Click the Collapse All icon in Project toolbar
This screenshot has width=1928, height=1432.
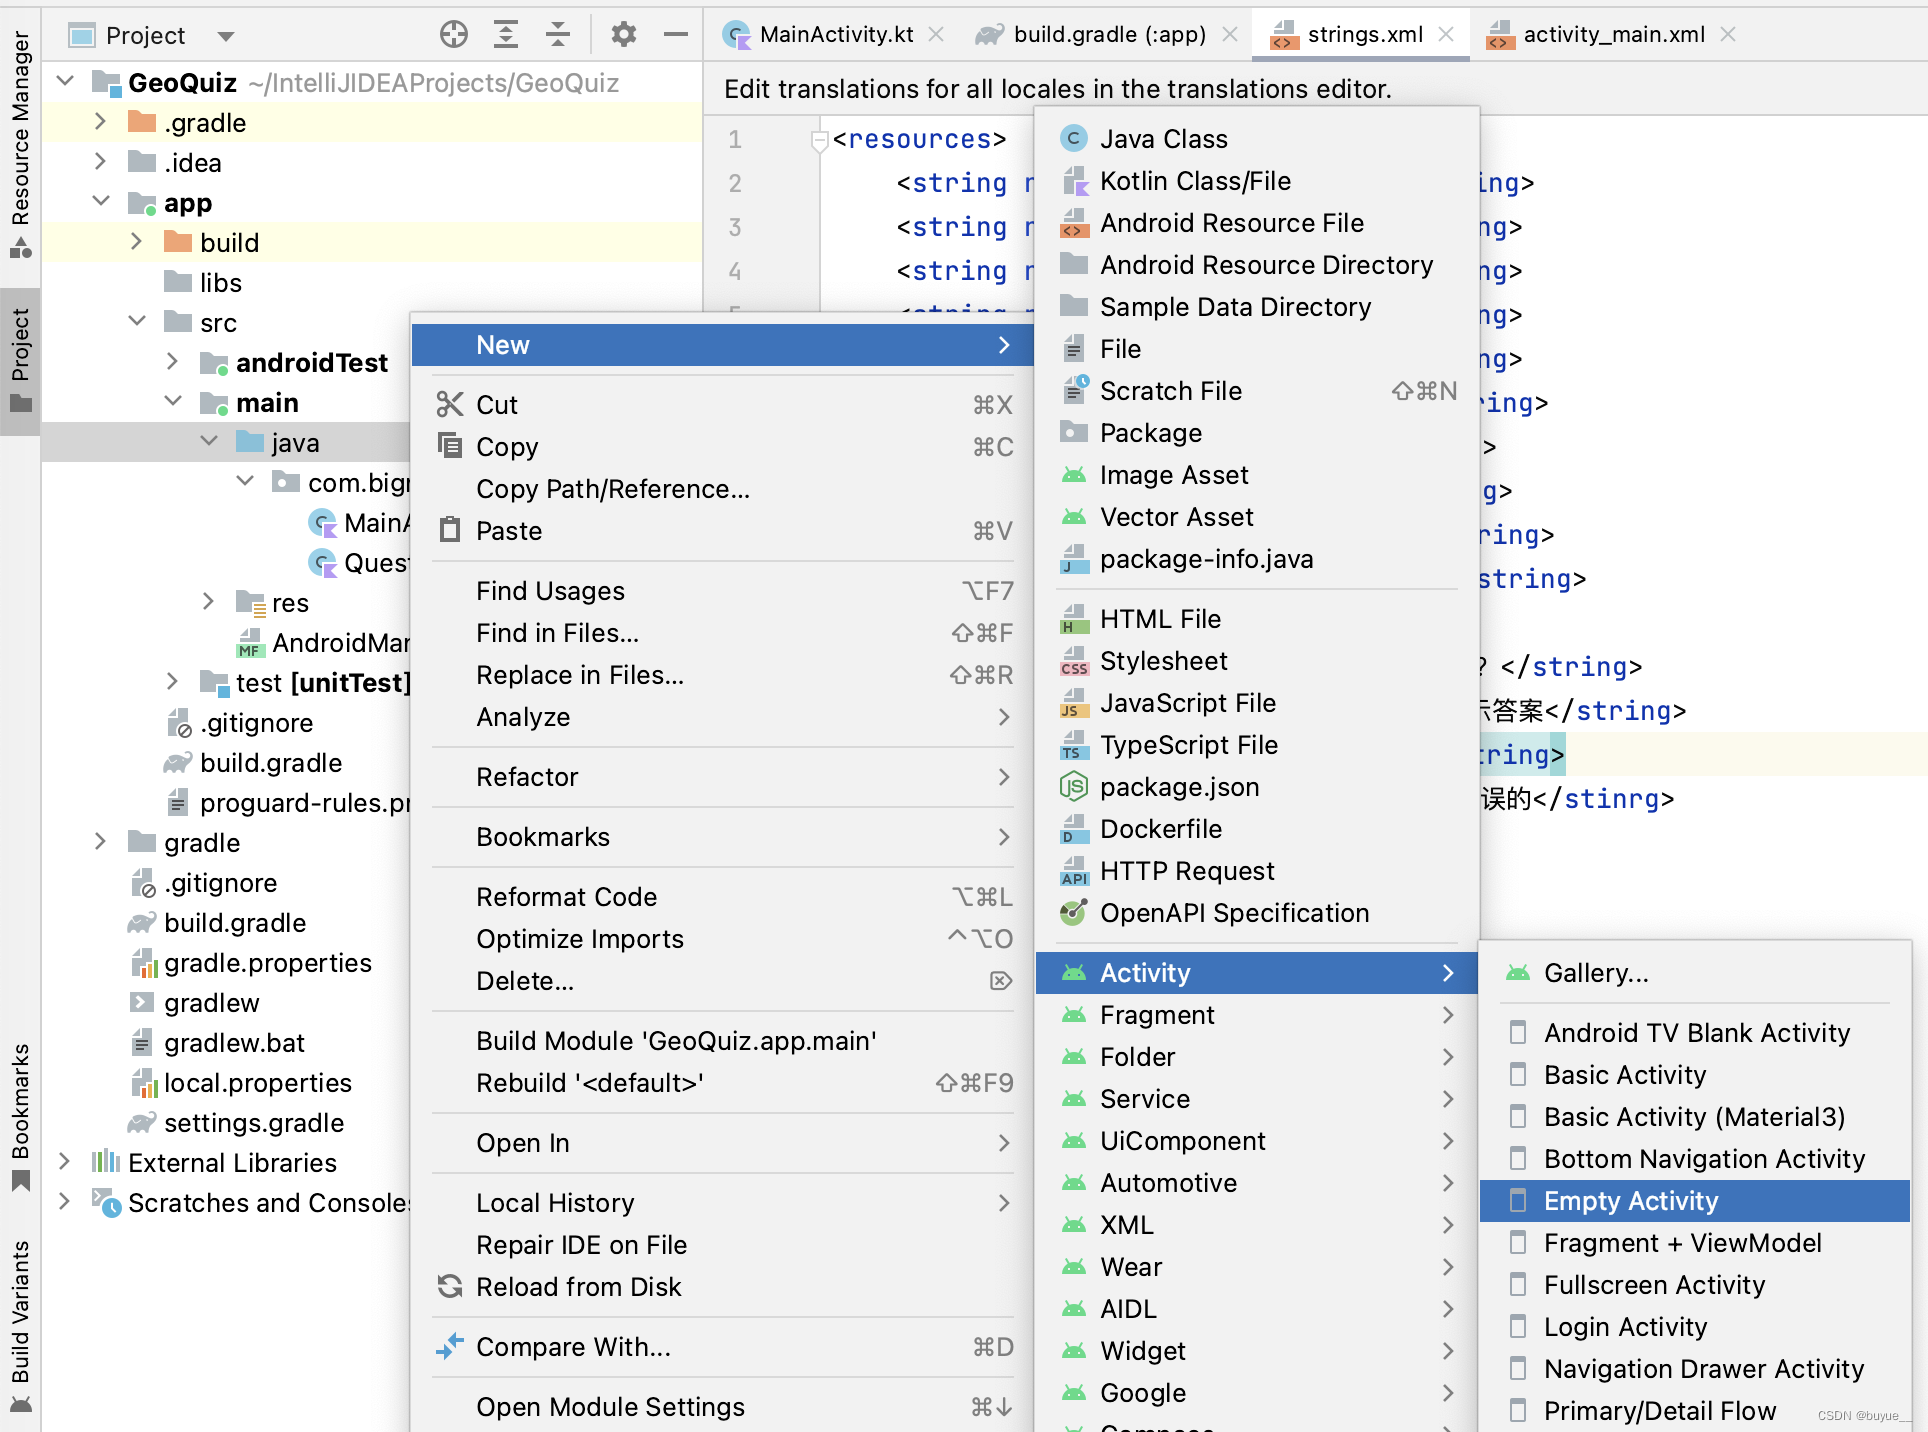click(x=558, y=35)
